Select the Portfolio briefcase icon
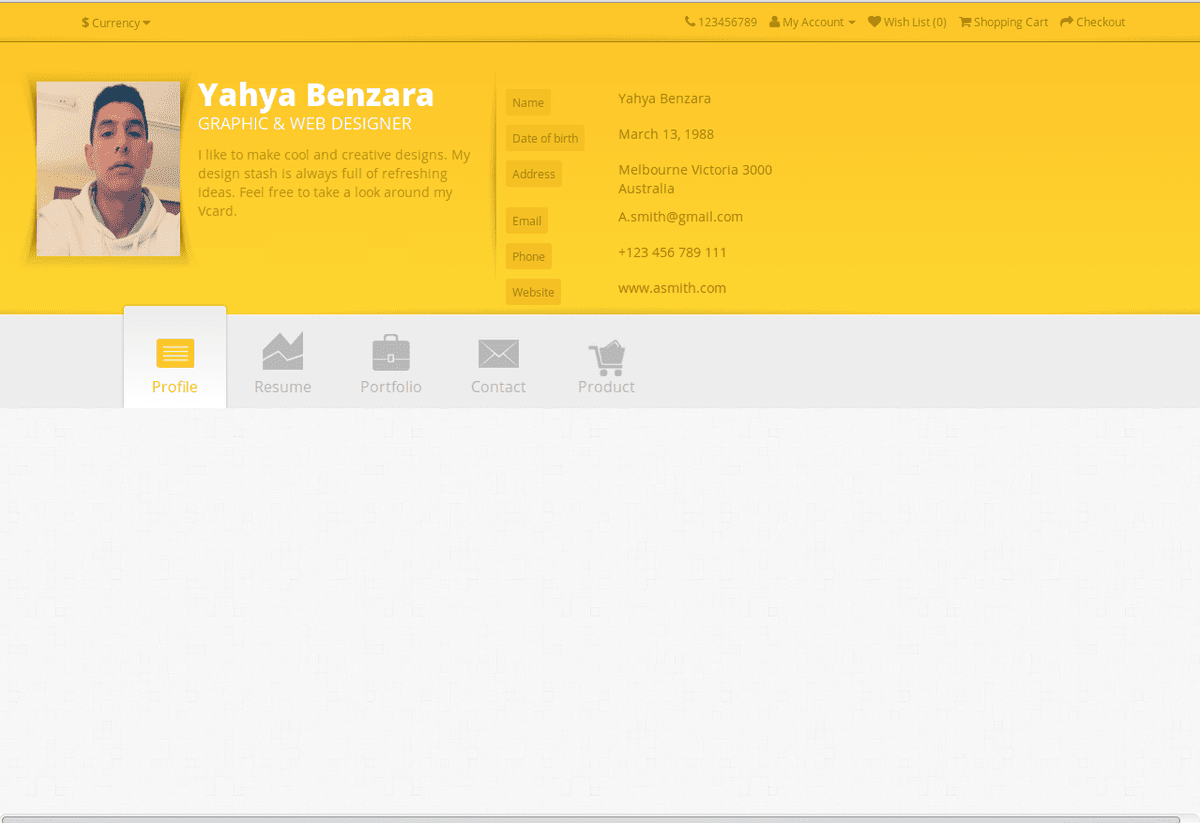Screen dimensions: 1200x823 point(391,352)
